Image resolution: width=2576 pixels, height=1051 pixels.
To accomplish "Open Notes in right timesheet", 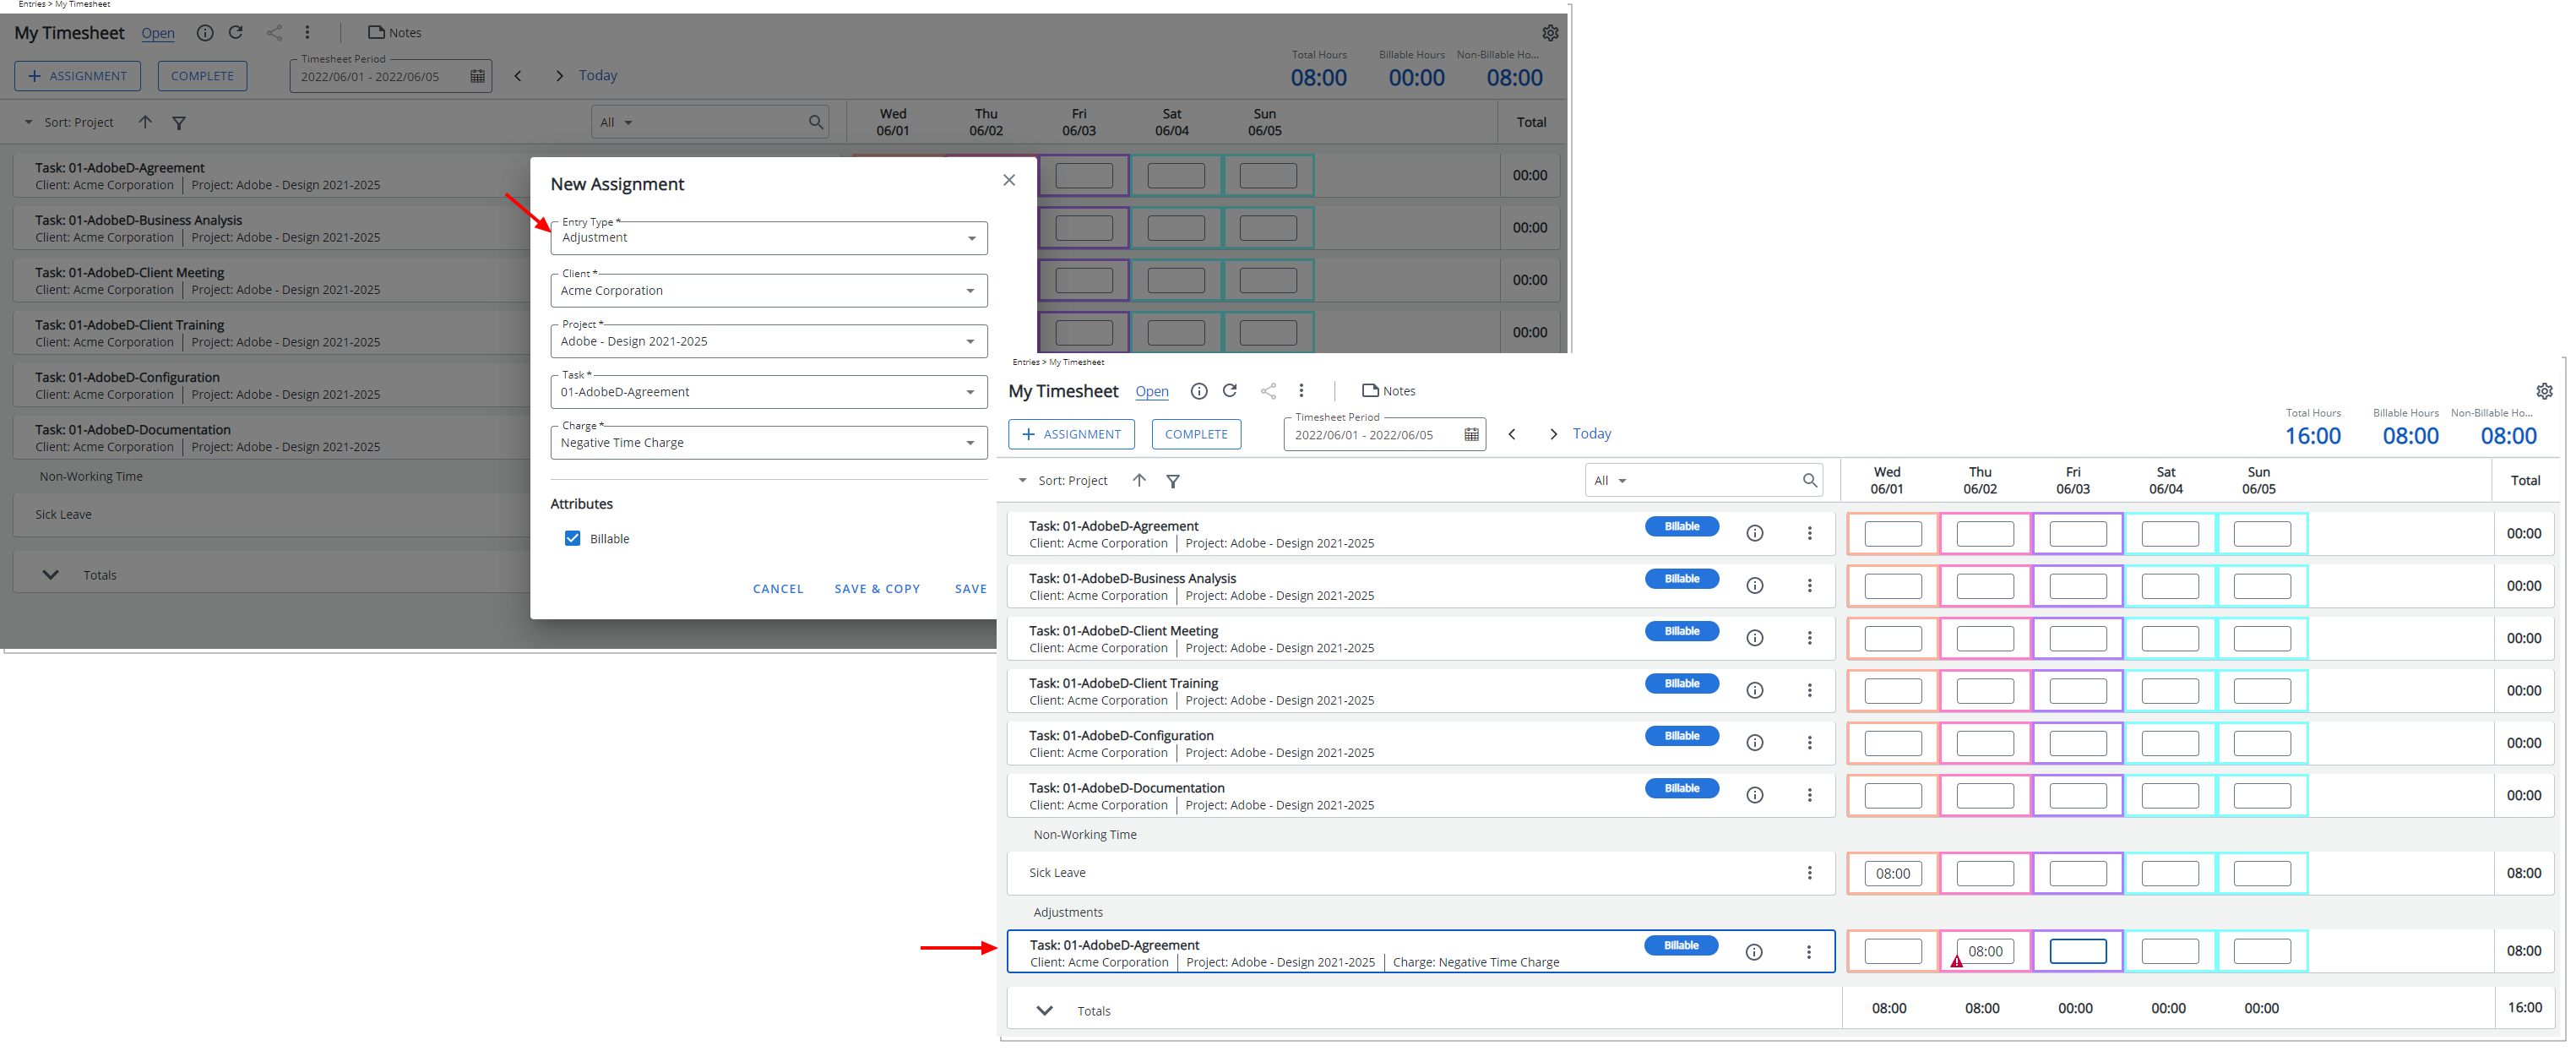I will pos(1388,391).
